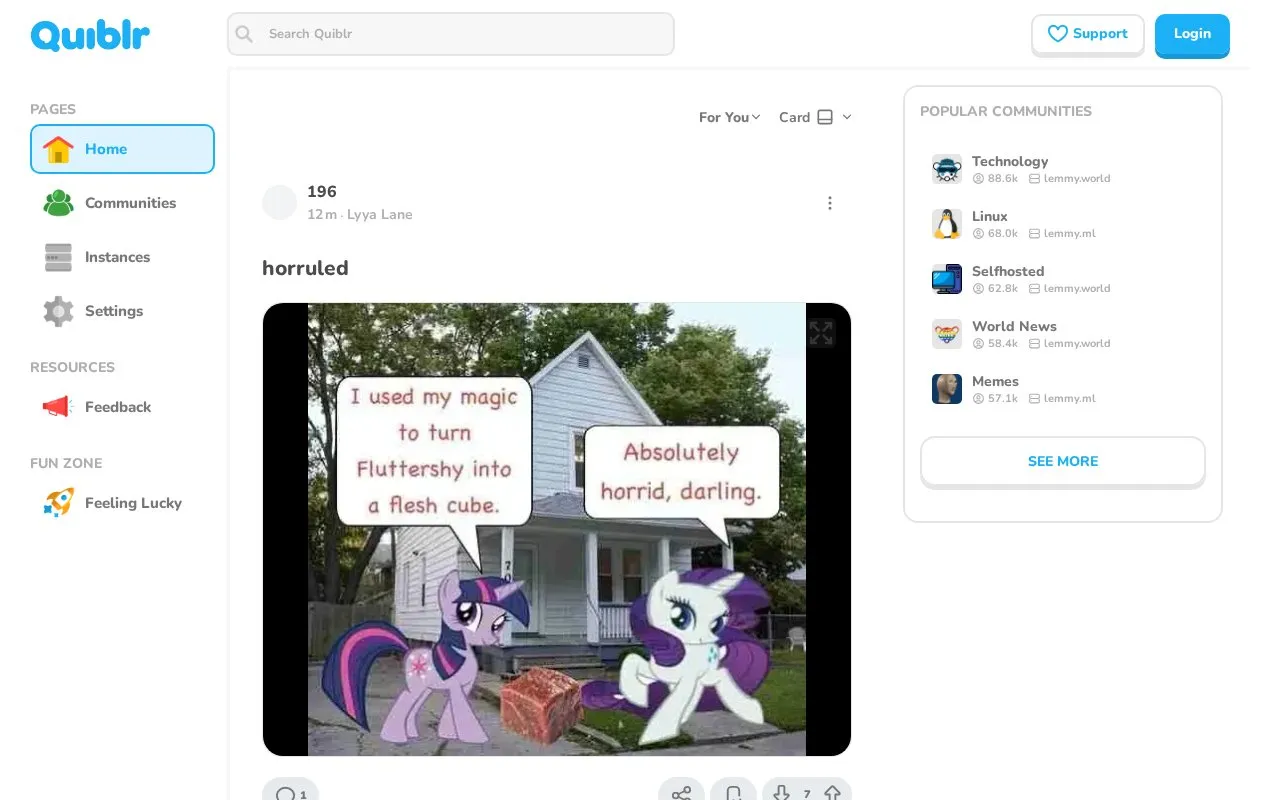The width and height of the screenshot is (1280, 800).
Task: Select Feeling Lucky in the sidebar
Action: pos(122,503)
